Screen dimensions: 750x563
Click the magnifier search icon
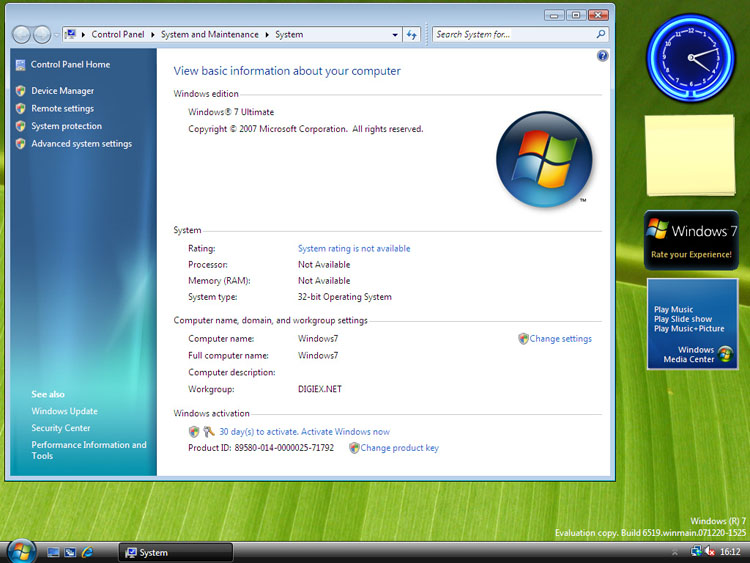click(601, 34)
